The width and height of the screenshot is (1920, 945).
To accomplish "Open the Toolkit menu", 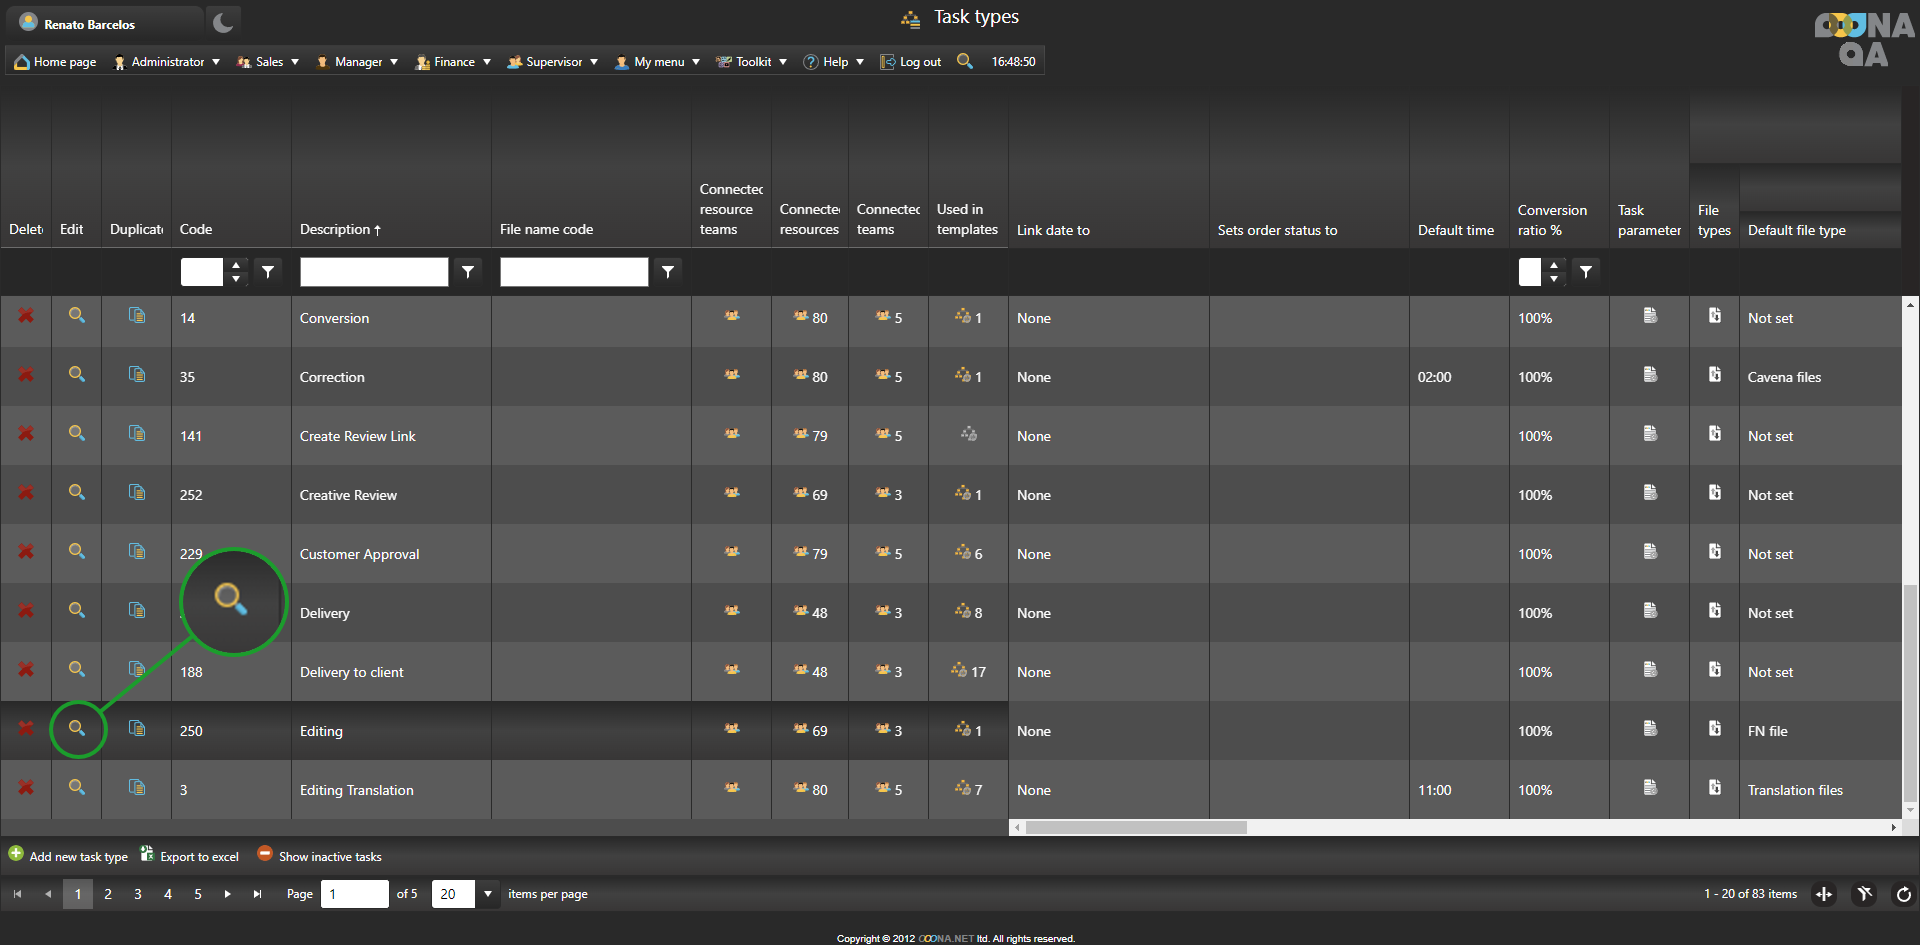I will 752,62.
